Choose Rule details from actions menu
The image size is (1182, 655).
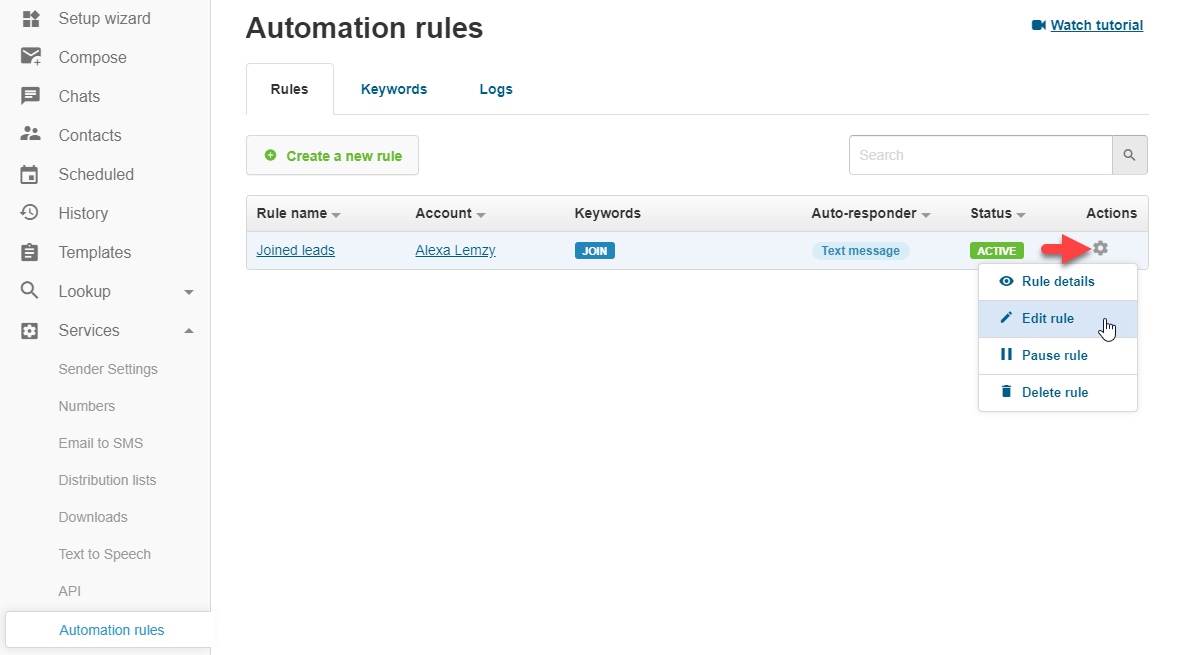1058,281
